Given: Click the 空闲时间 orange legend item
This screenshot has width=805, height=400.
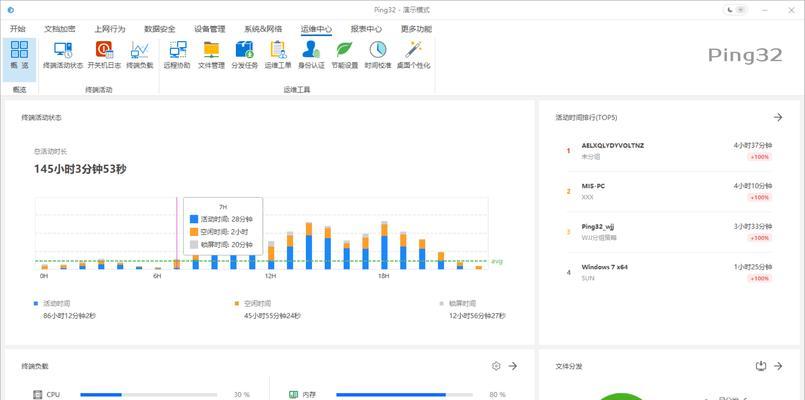Looking at the screenshot, I should tap(253, 303).
